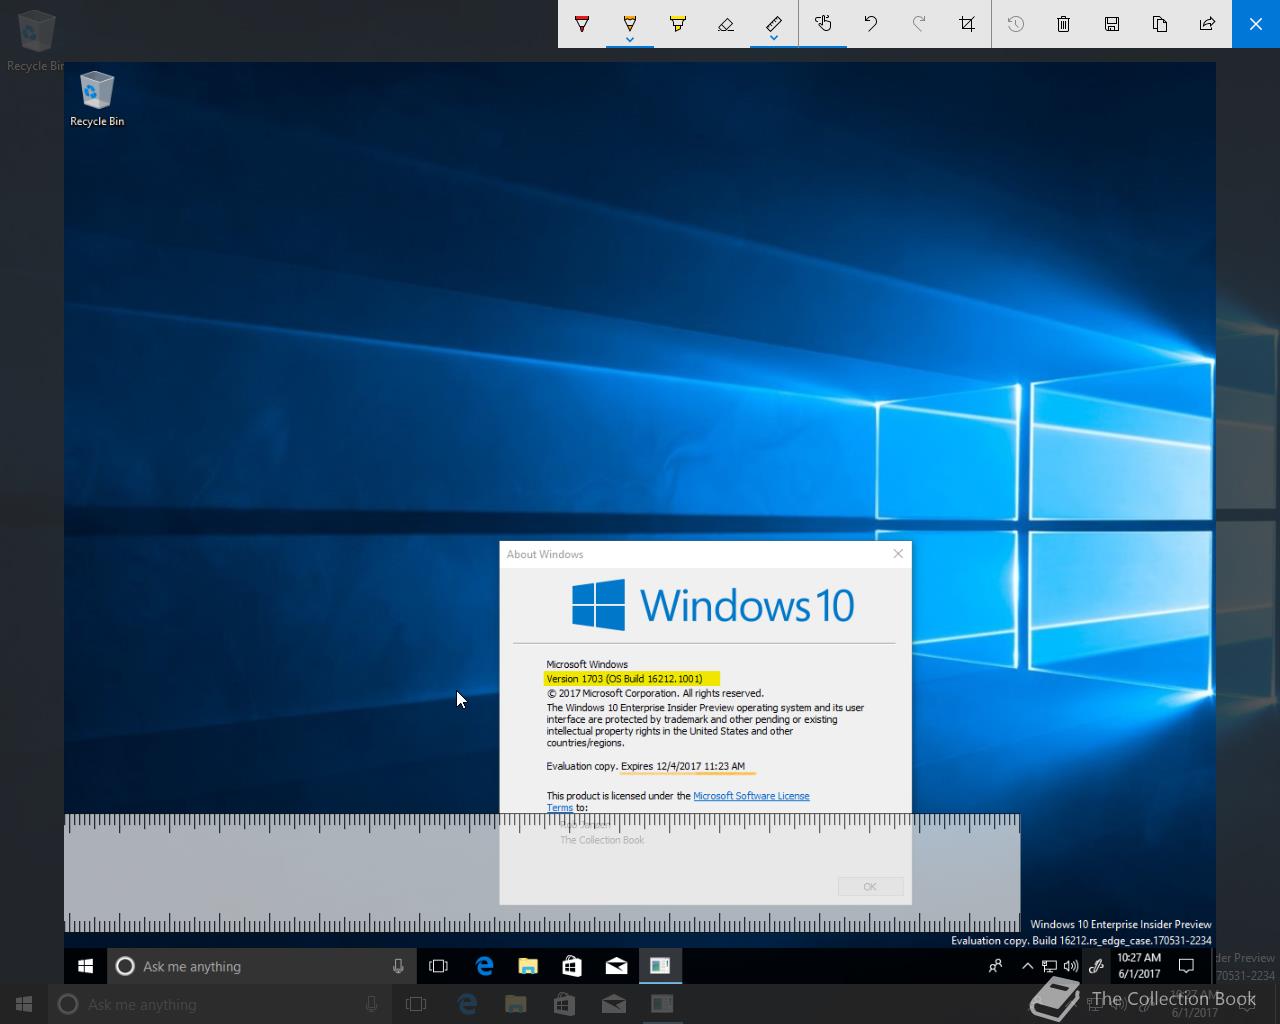Open Mail on the dimmed bottom taskbar
Viewport: 1280px width, 1024px height.
coord(614,1004)
